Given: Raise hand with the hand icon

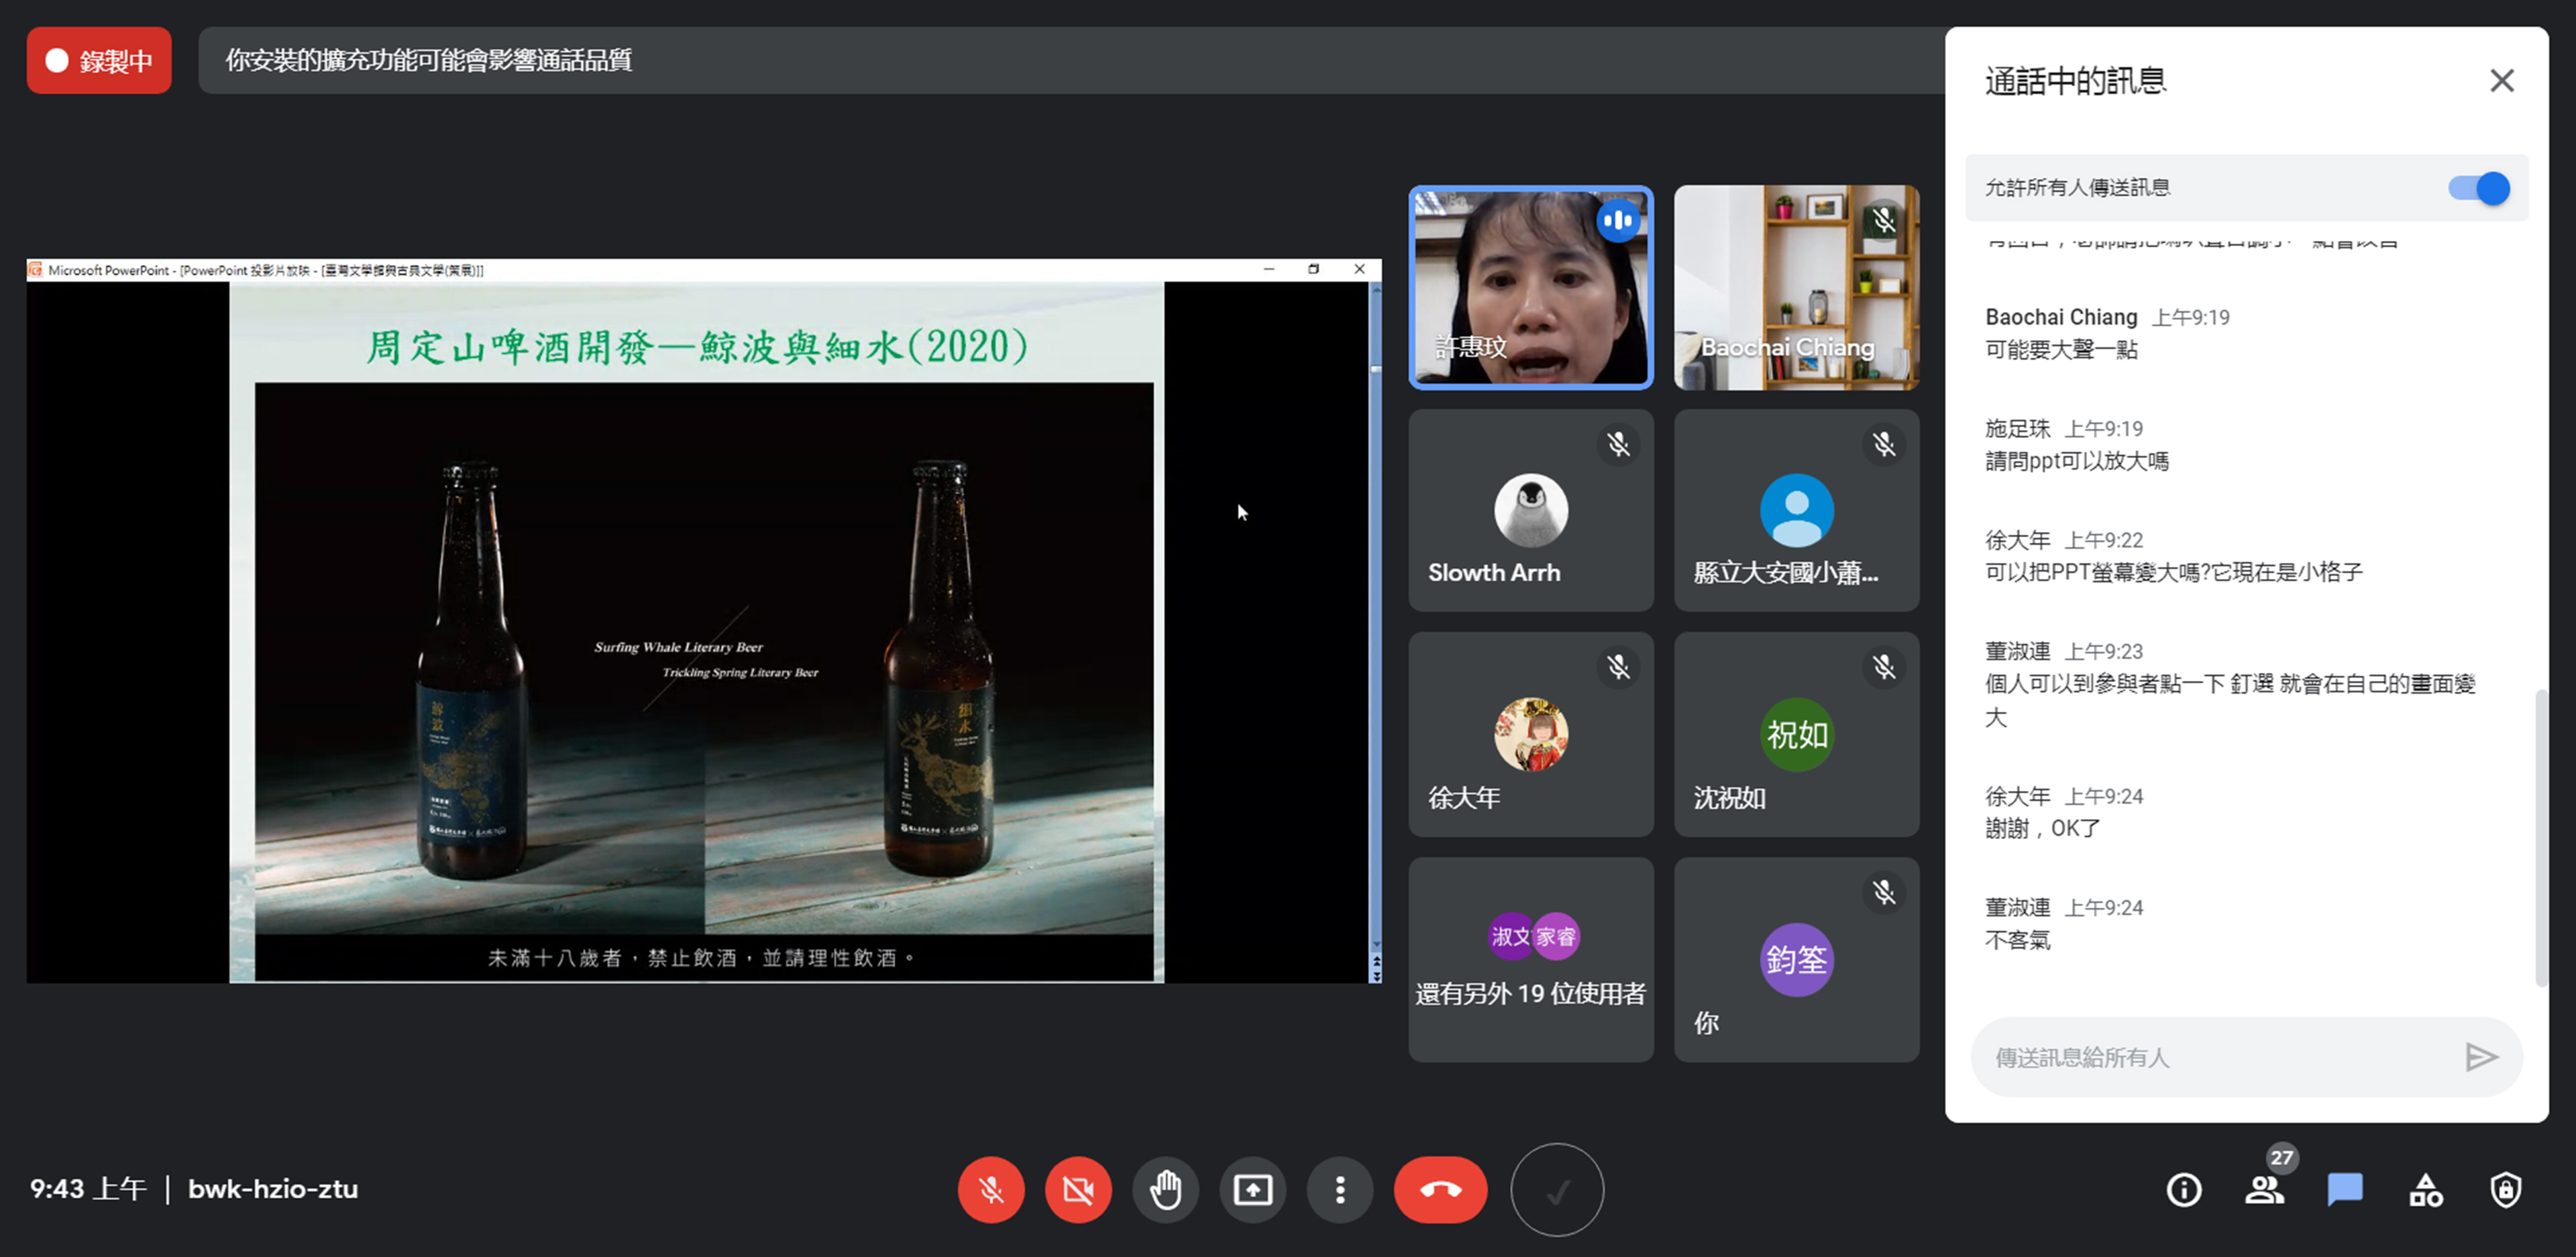Looking at the screenshot, I should pyautogui.click(x=1165, y=1189).
